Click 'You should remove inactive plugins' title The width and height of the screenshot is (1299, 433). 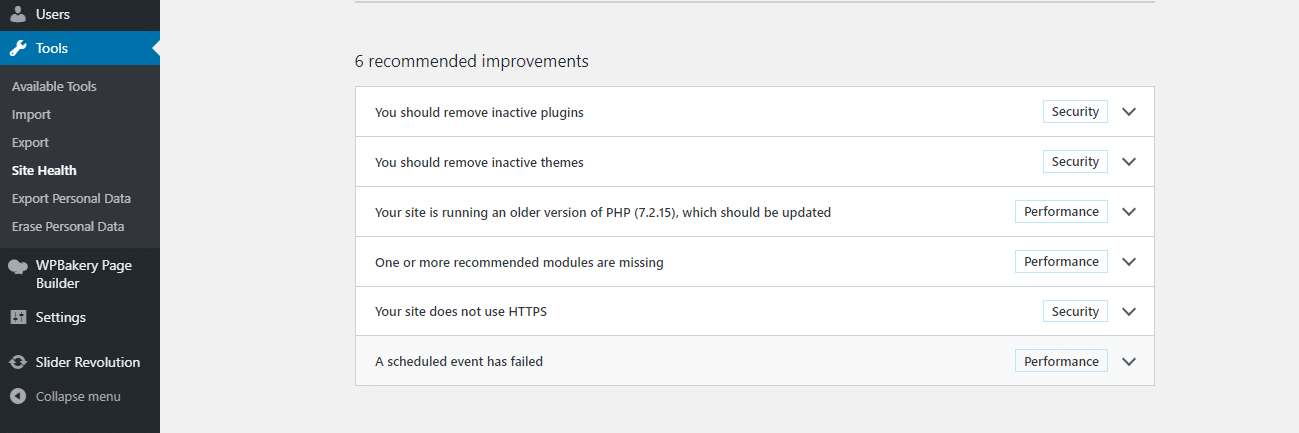click(479, 112)
